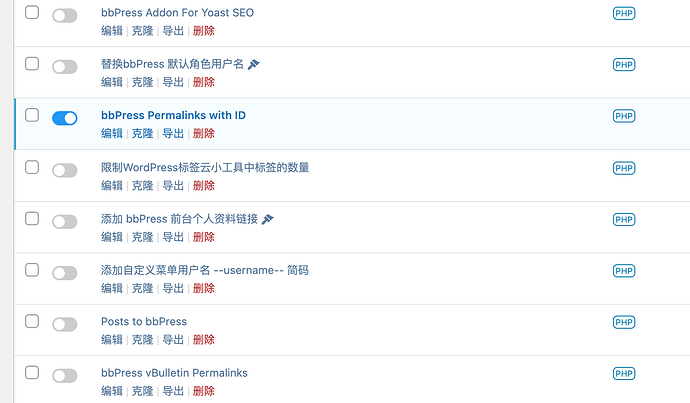Screen dimensions: 690x403
Task: Click 导出 under 添加自定义菜单用户名 snippet
Action: (x=173, y=288)
